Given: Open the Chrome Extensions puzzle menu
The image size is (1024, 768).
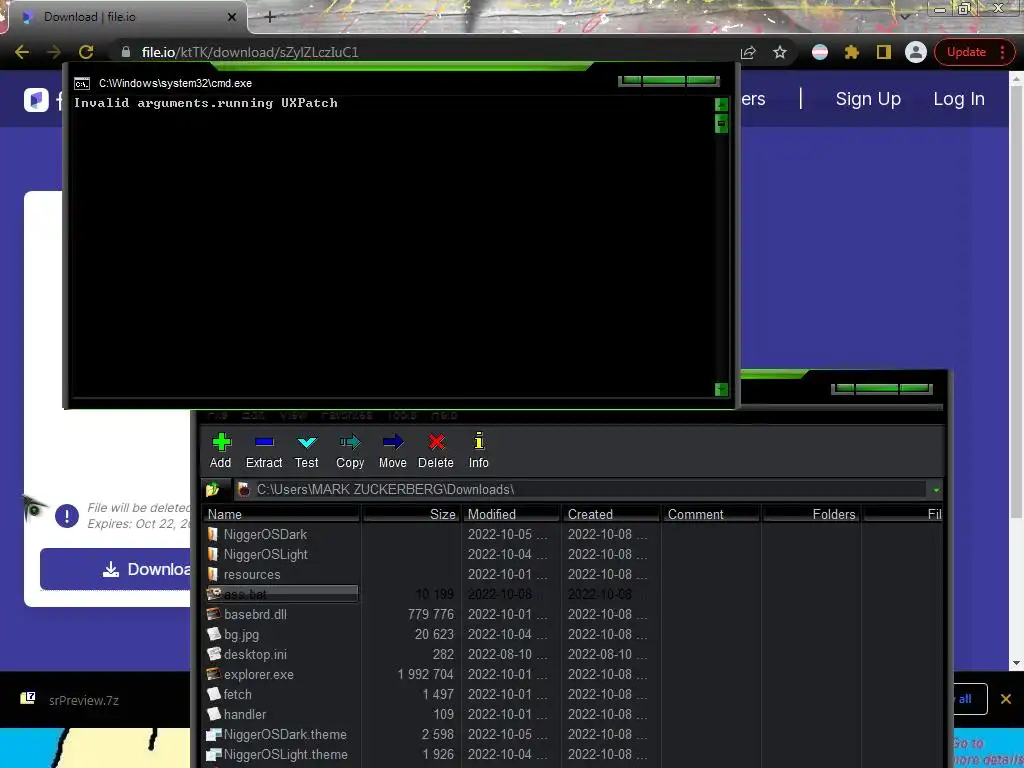Looking at the screenshot, I should [x=852, y=52].
